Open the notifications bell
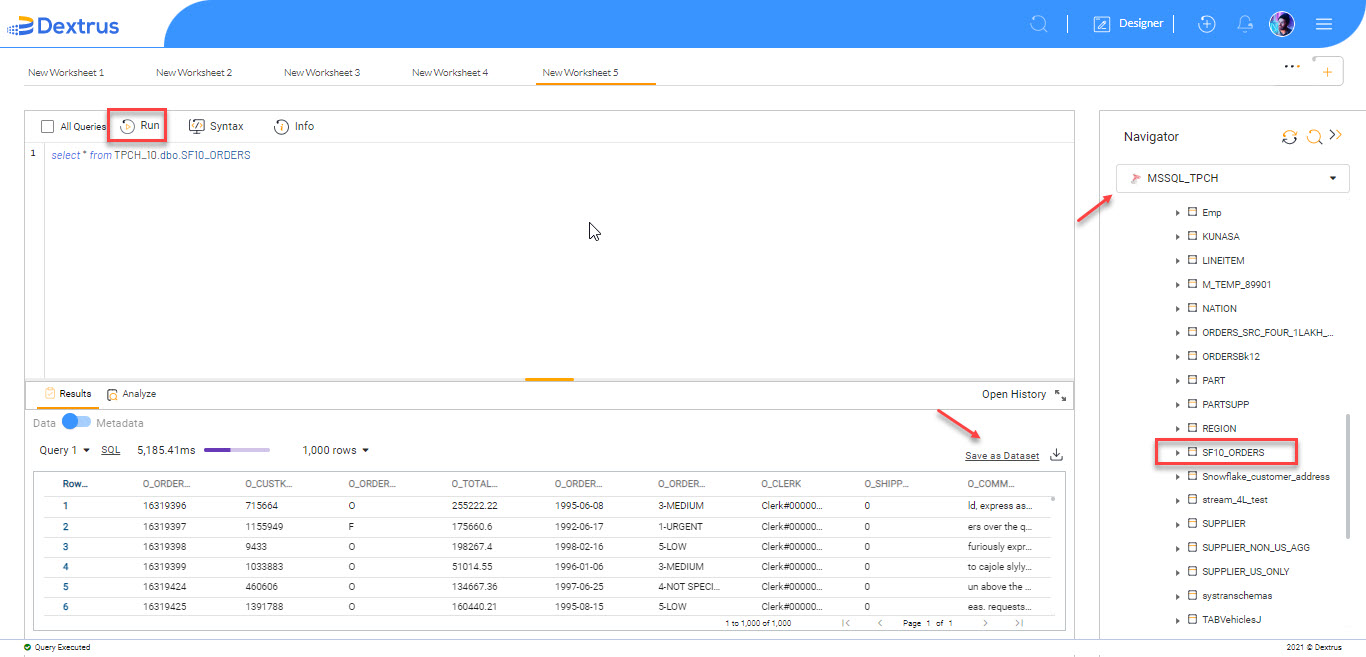Viewport: 1366px width, 657px height. point(1245,24)
